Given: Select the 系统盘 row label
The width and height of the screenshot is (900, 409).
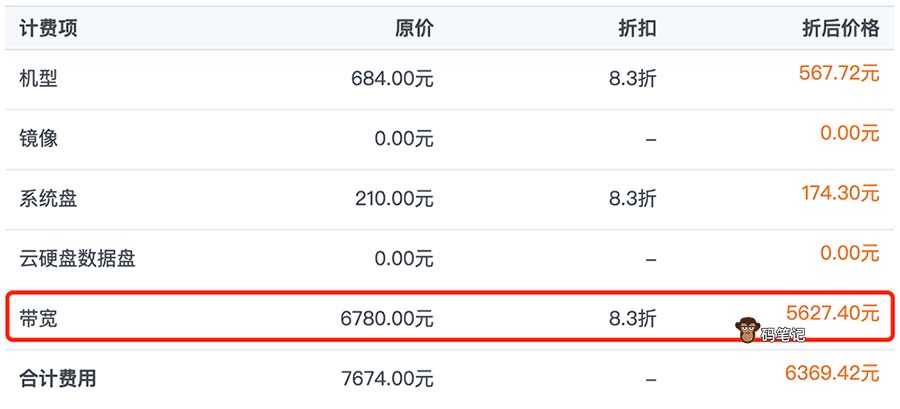Looking at the screenshot, I should (x=48, y=199).
